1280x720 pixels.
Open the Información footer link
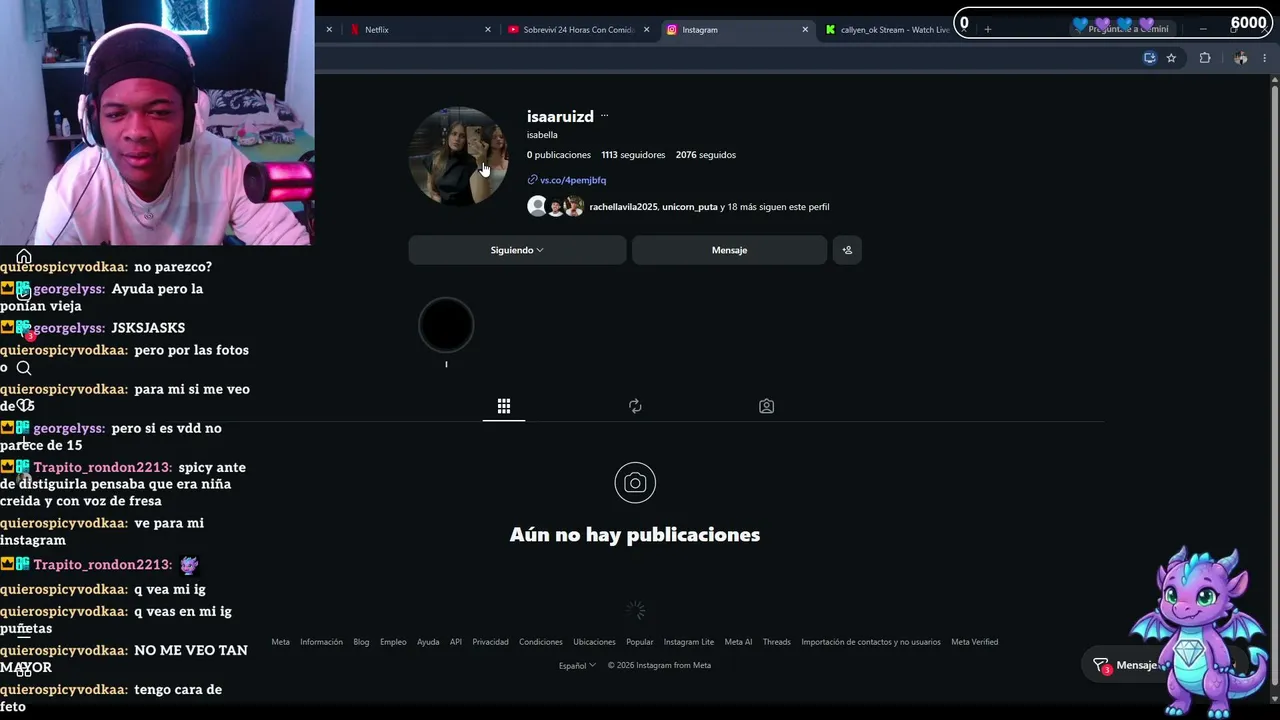coord(321,642)
